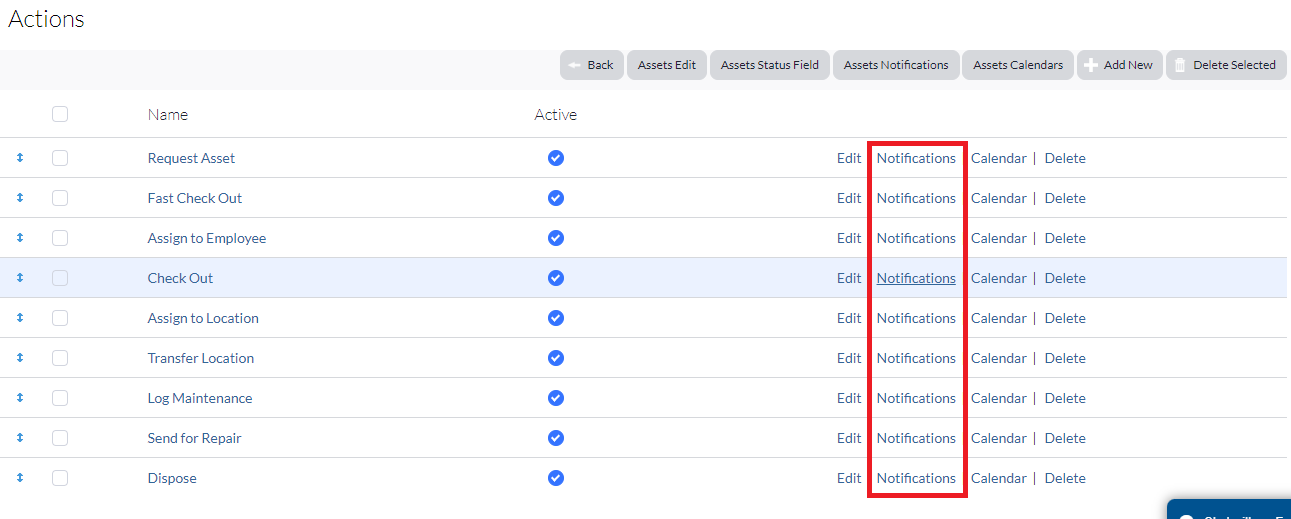Screen dimensions: 1291x519
Task: Tick the checkbox in the Check Out row
Action: pos(60,278)
